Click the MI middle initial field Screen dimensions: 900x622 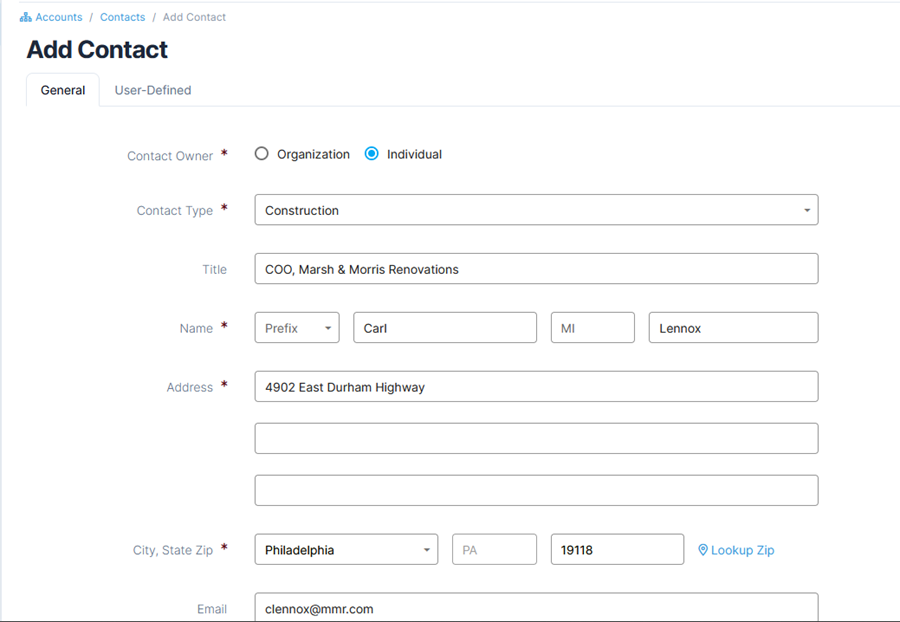coord(592,328)
